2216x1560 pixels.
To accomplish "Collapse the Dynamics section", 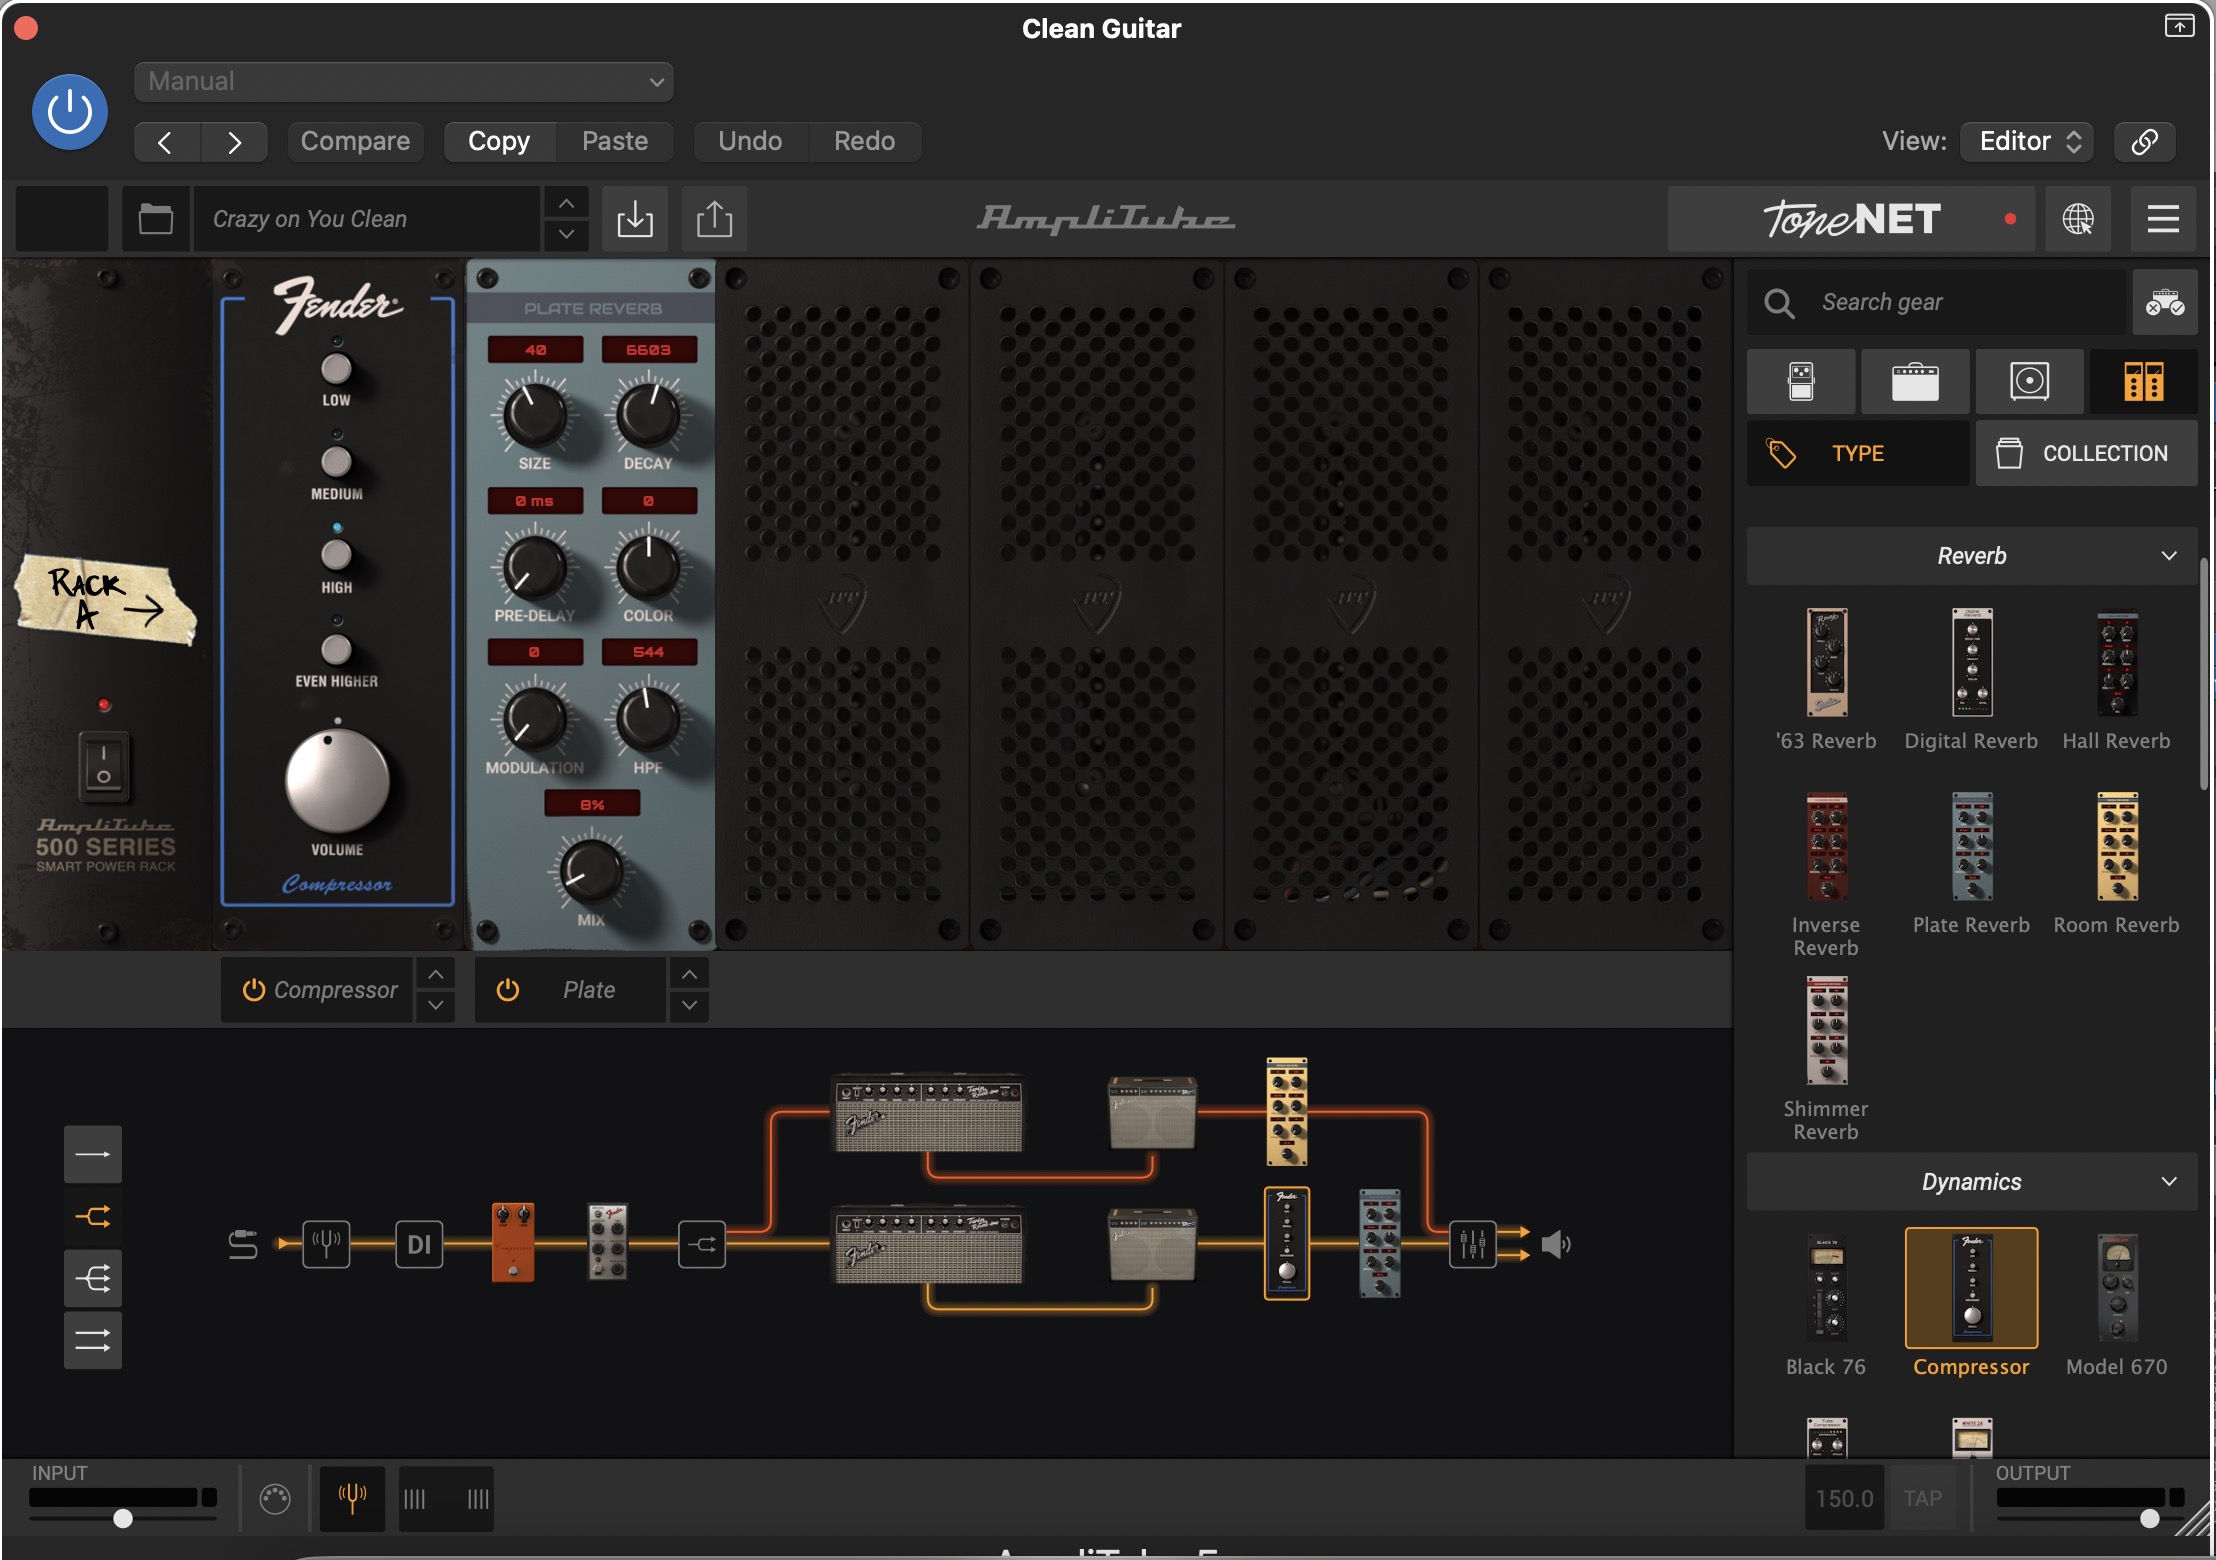I will pyautogui.click(x=1972, y=1182).
